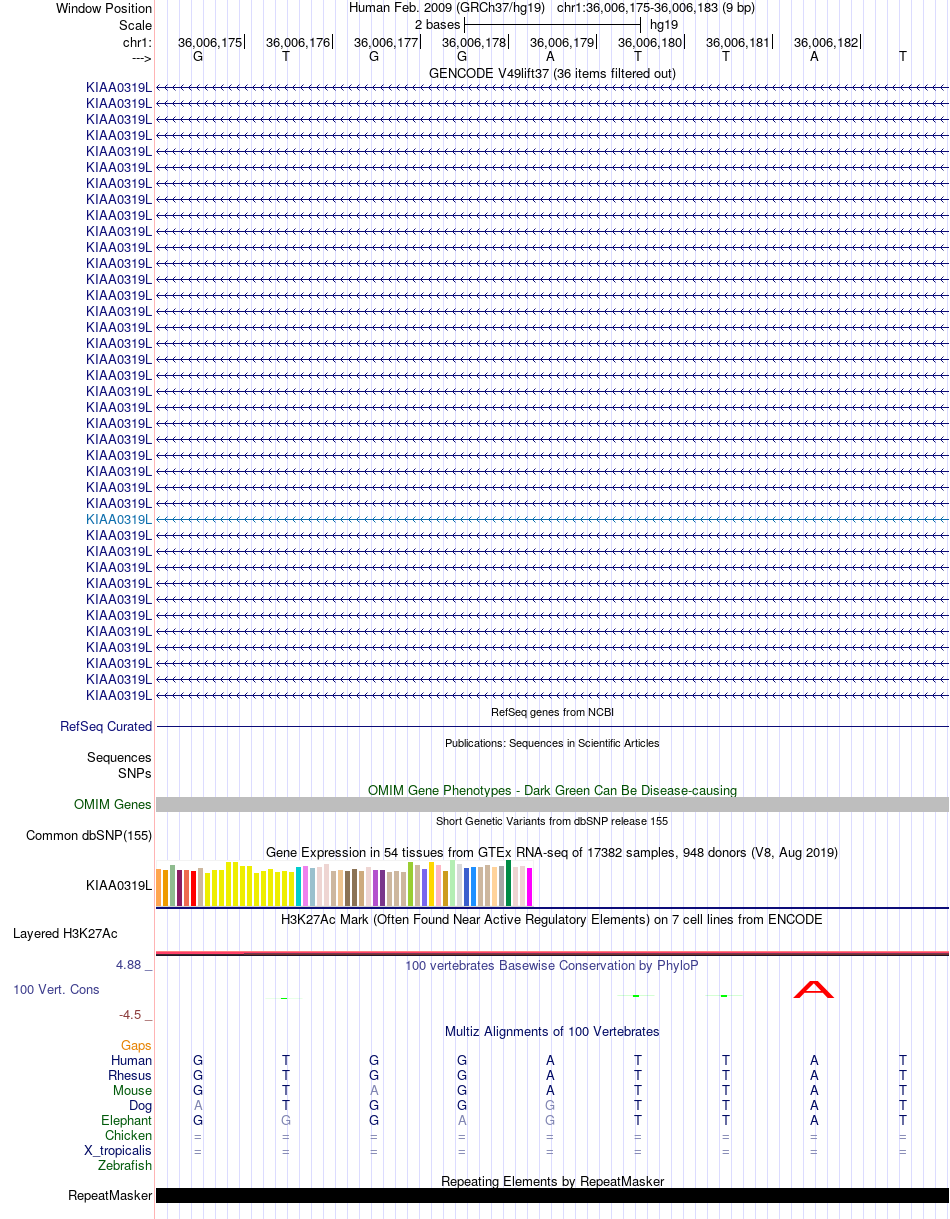The image size is (950, 1219).
Task: Open the OMIM Gene Phenotypes track title
Action: tap(552, 790)
